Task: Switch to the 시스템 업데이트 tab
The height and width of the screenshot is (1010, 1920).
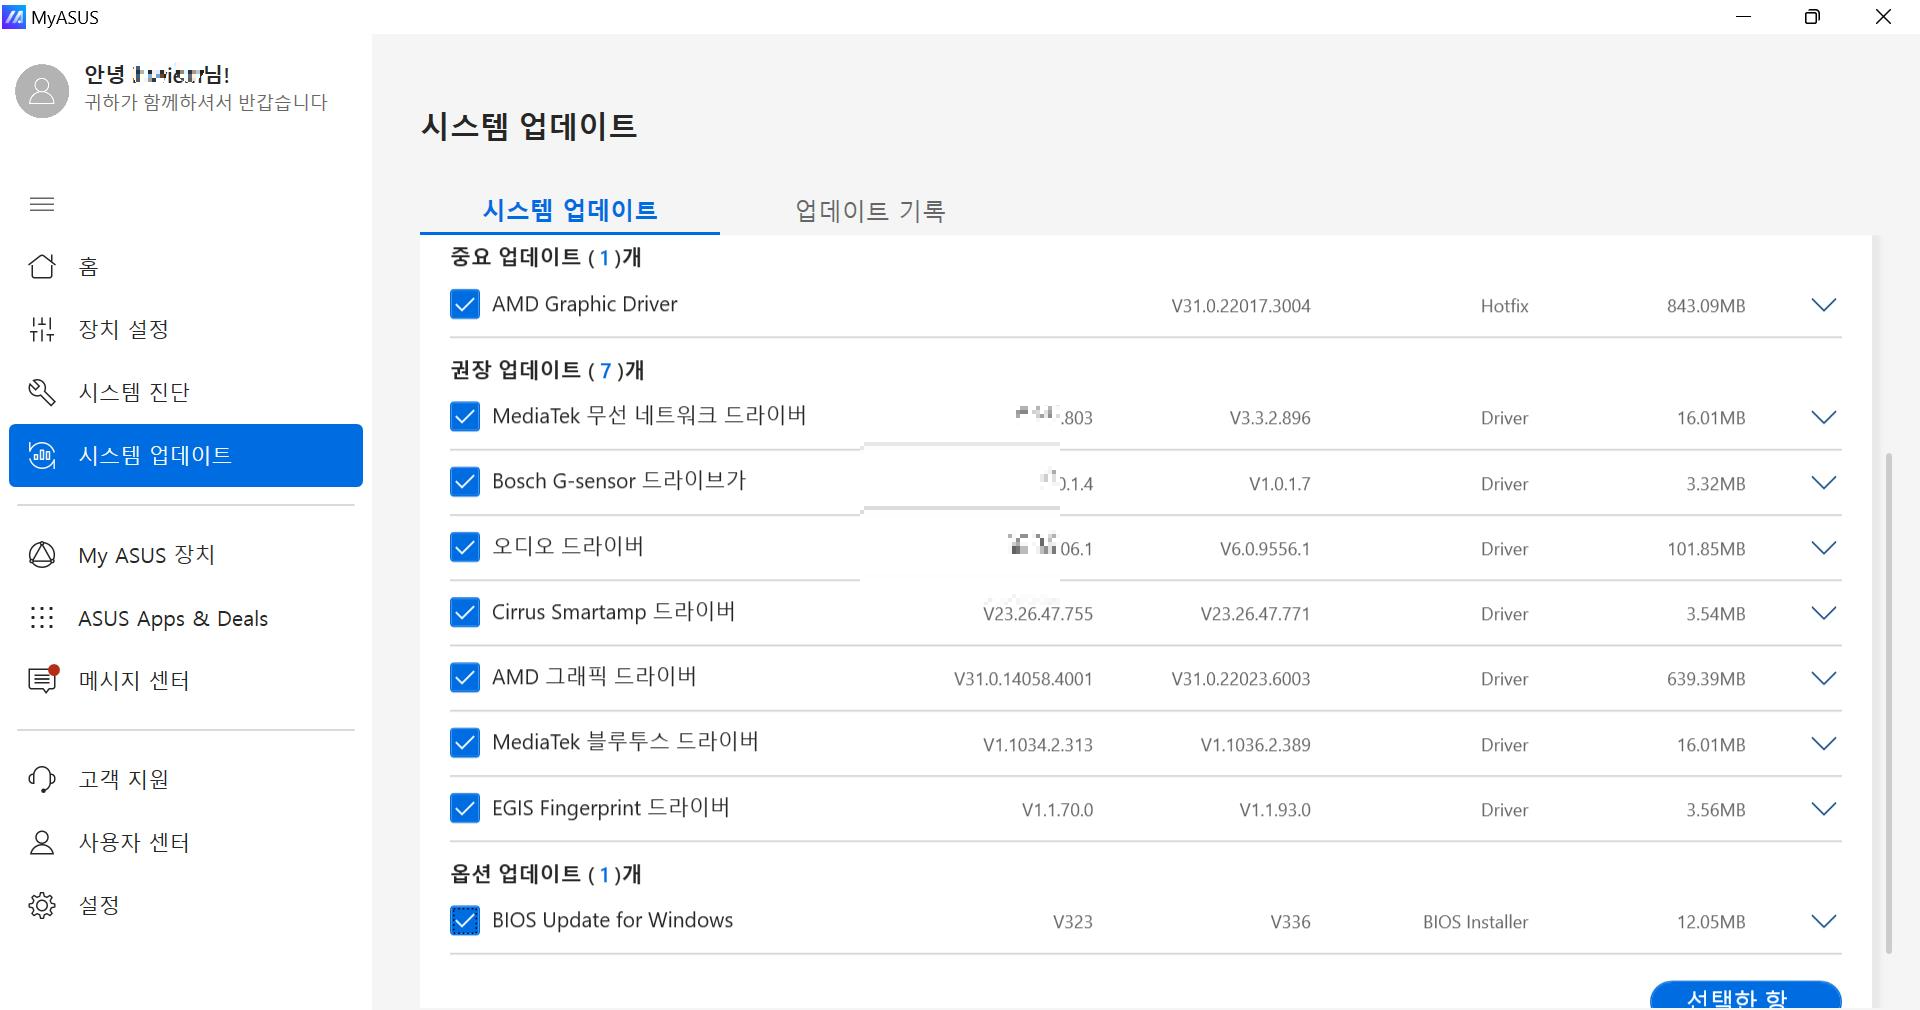Action: 570,210
